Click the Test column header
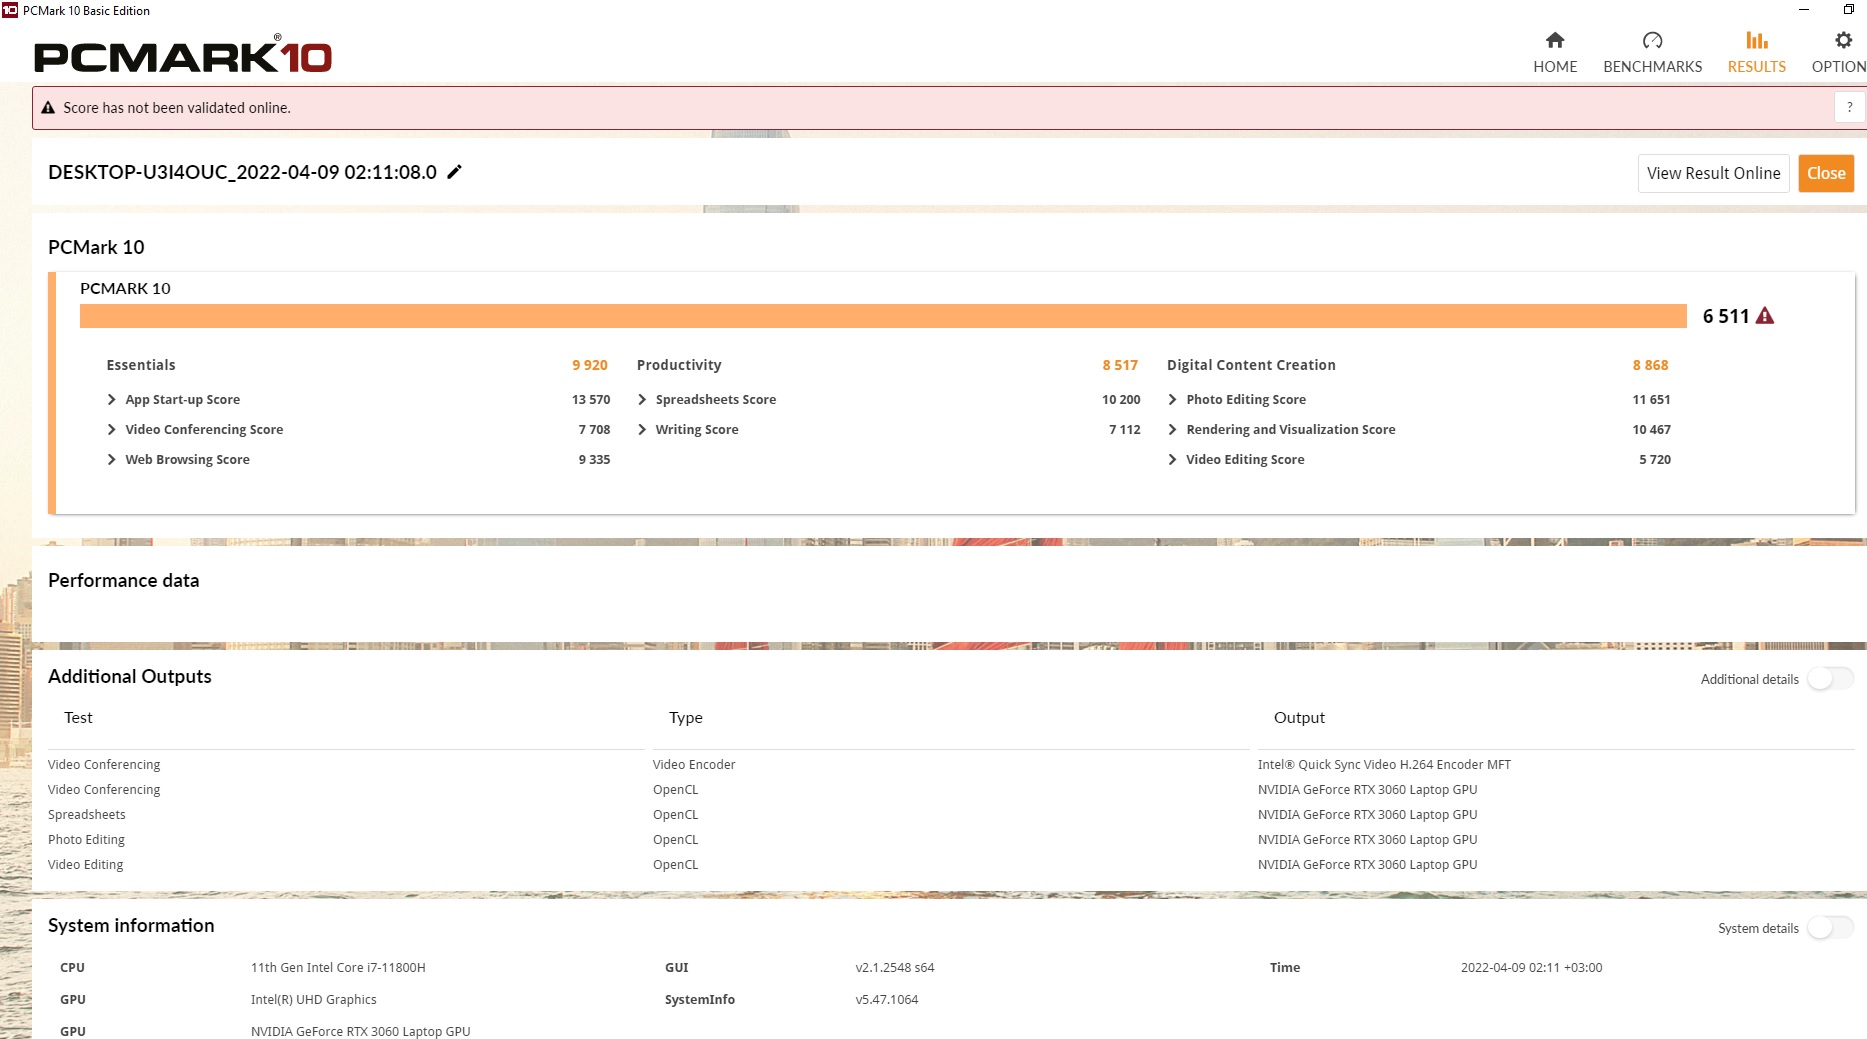This screenshot has height=1039, width=1867. coord(78,717)
